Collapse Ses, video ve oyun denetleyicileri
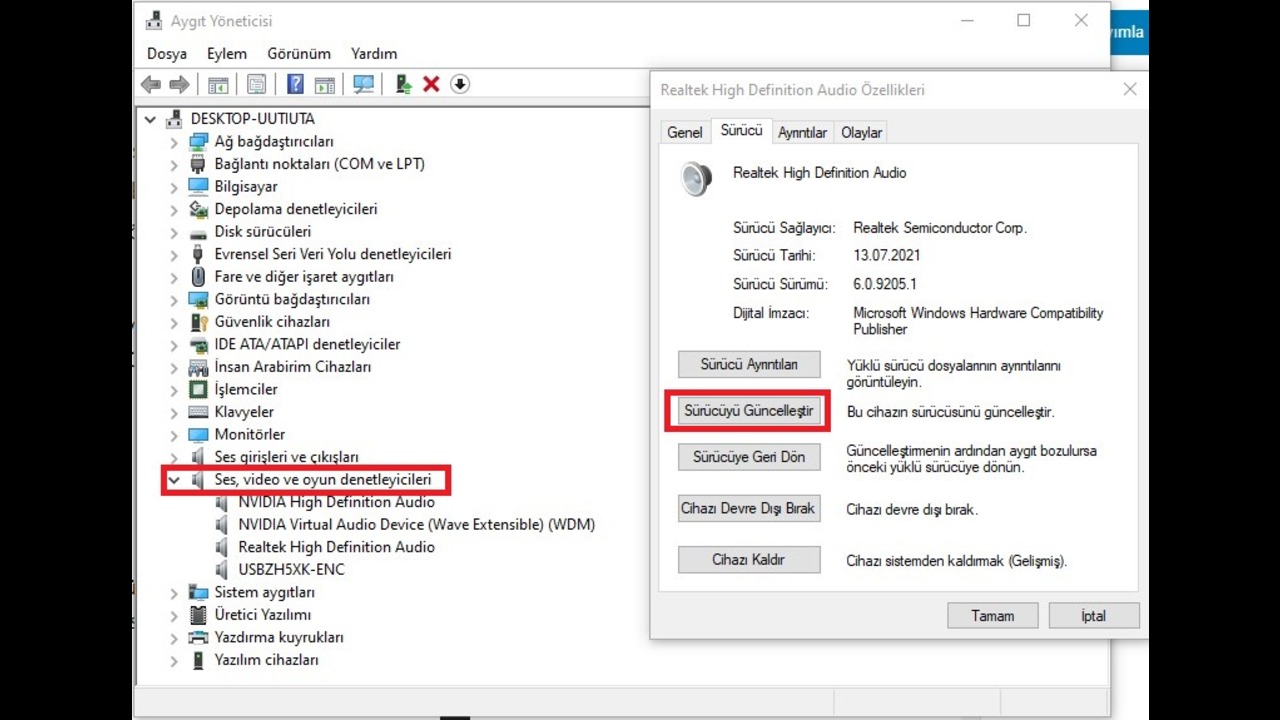The image size is (1280, 720). point(174,480)
